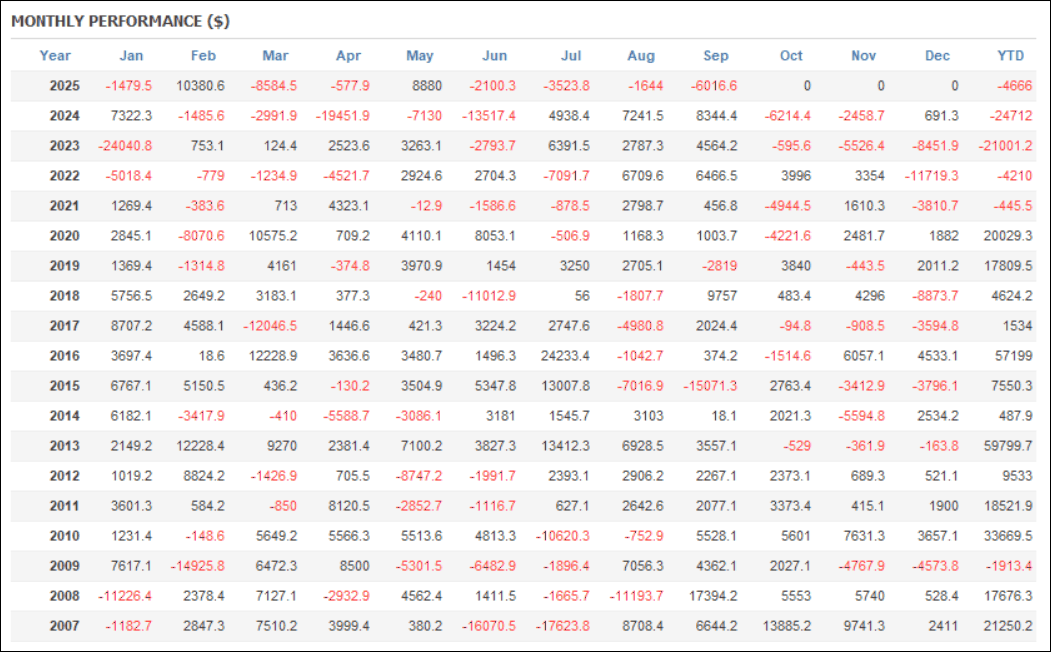Select the -24040.8 cell for January 2023
Image resolution: width=1051 pixels, height=652 pixels.
point(125,146)
